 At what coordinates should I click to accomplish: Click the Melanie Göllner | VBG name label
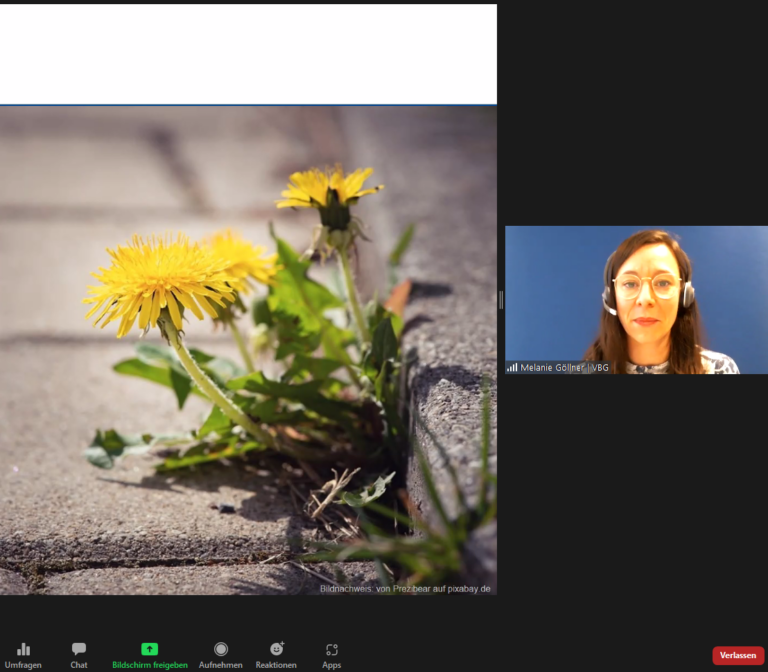[x=564, y=367]
